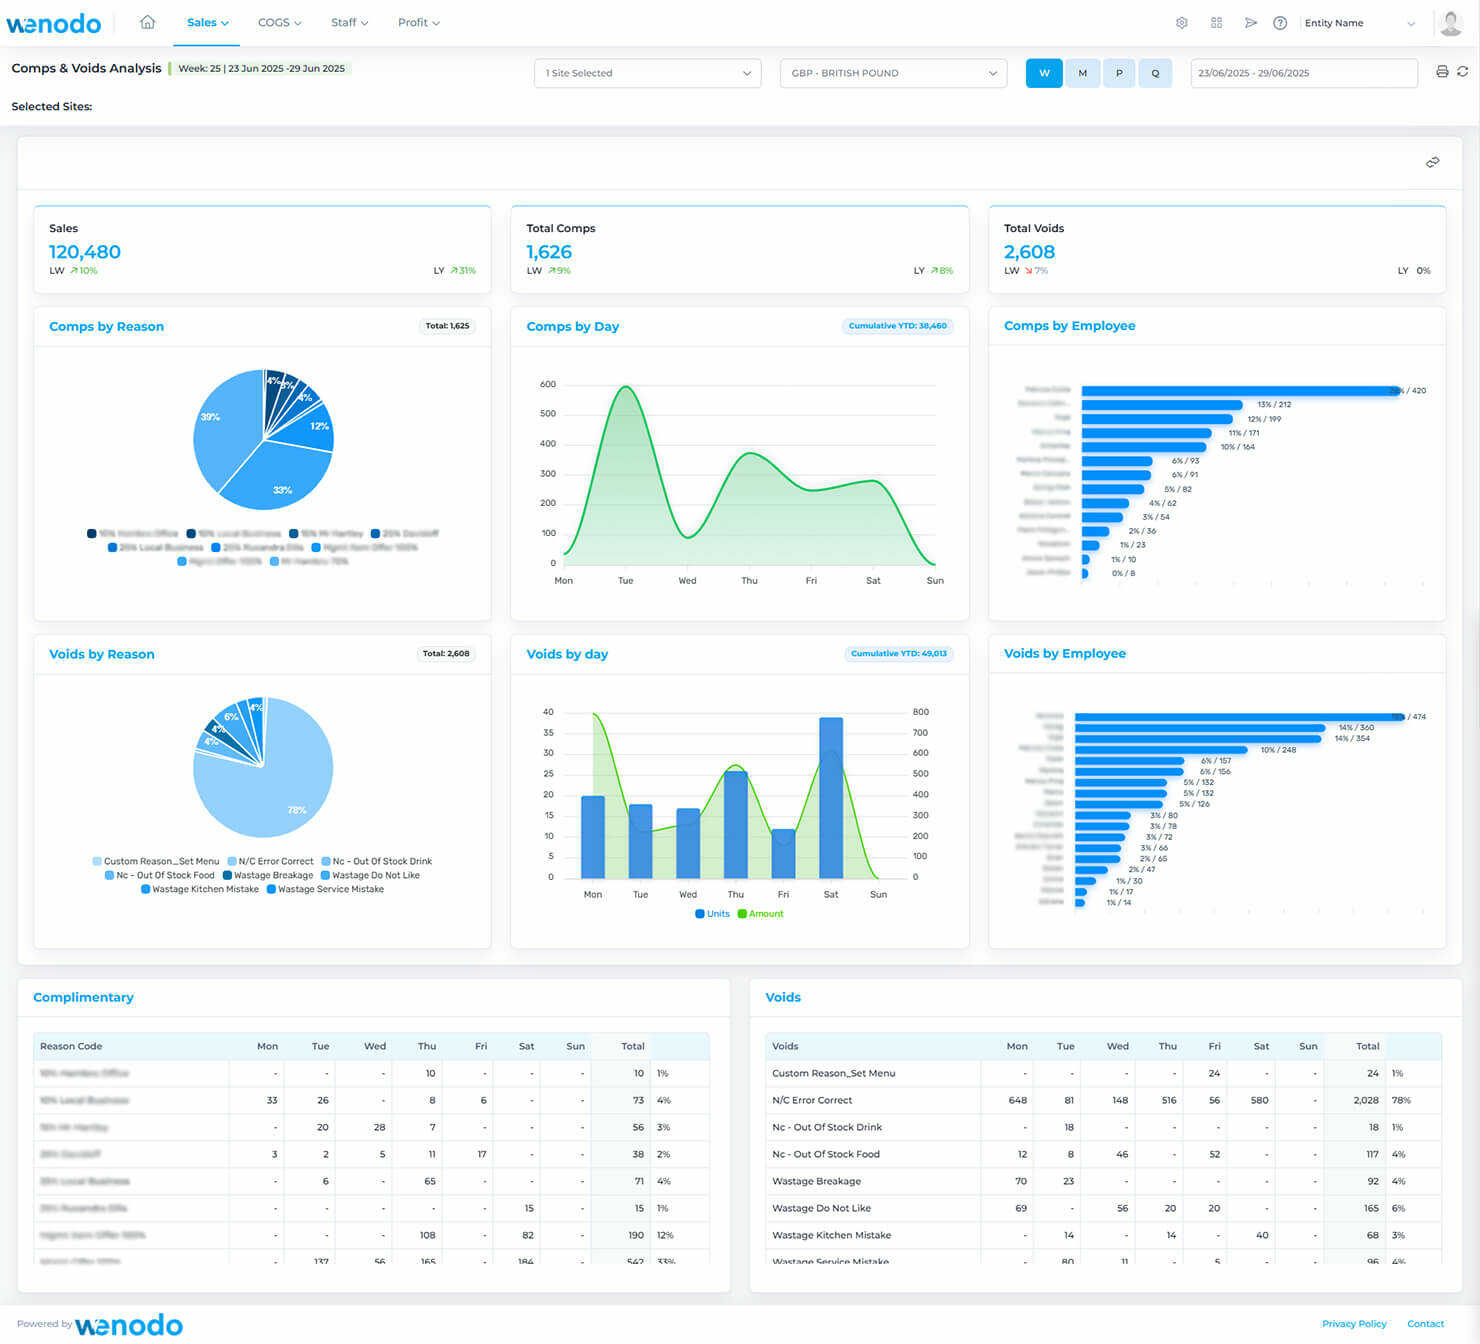Select the Q period toggle
This screenshot has width=1480, height=1344.
point(1156,72)
